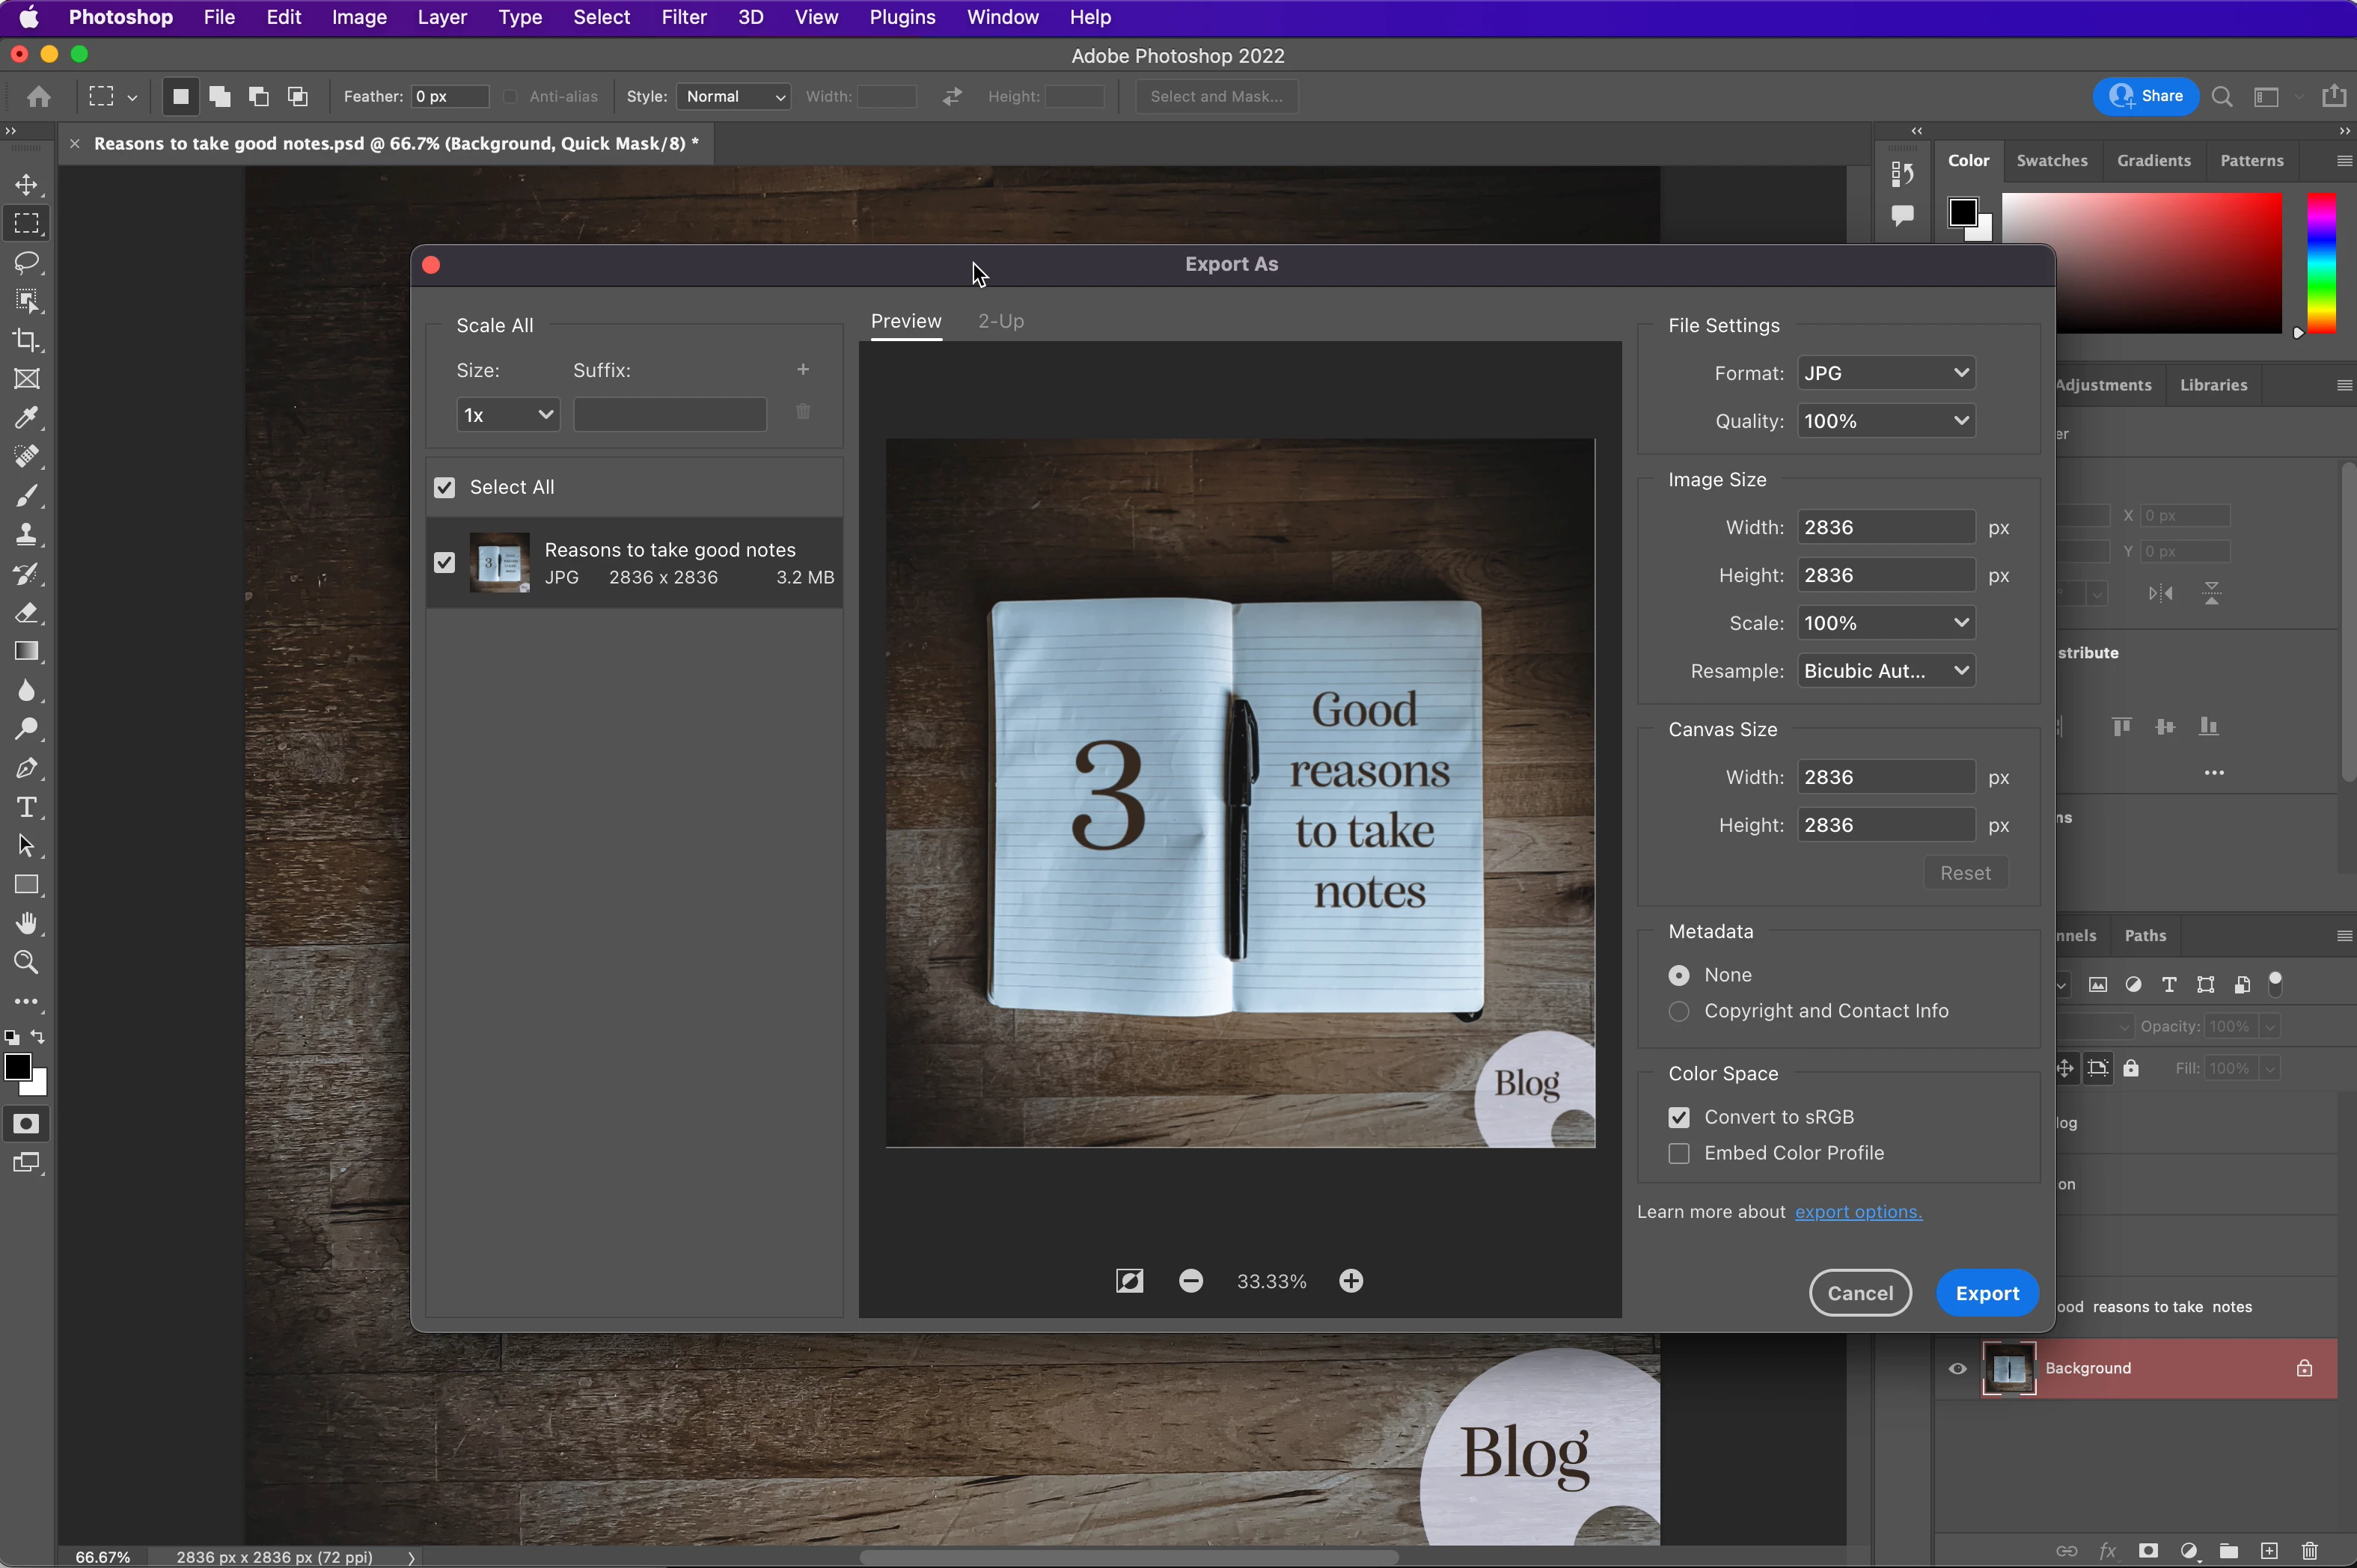Click the zoom in plus icon in preview
This screenshot has height=1568, width=2357.
point(1351,1281)
